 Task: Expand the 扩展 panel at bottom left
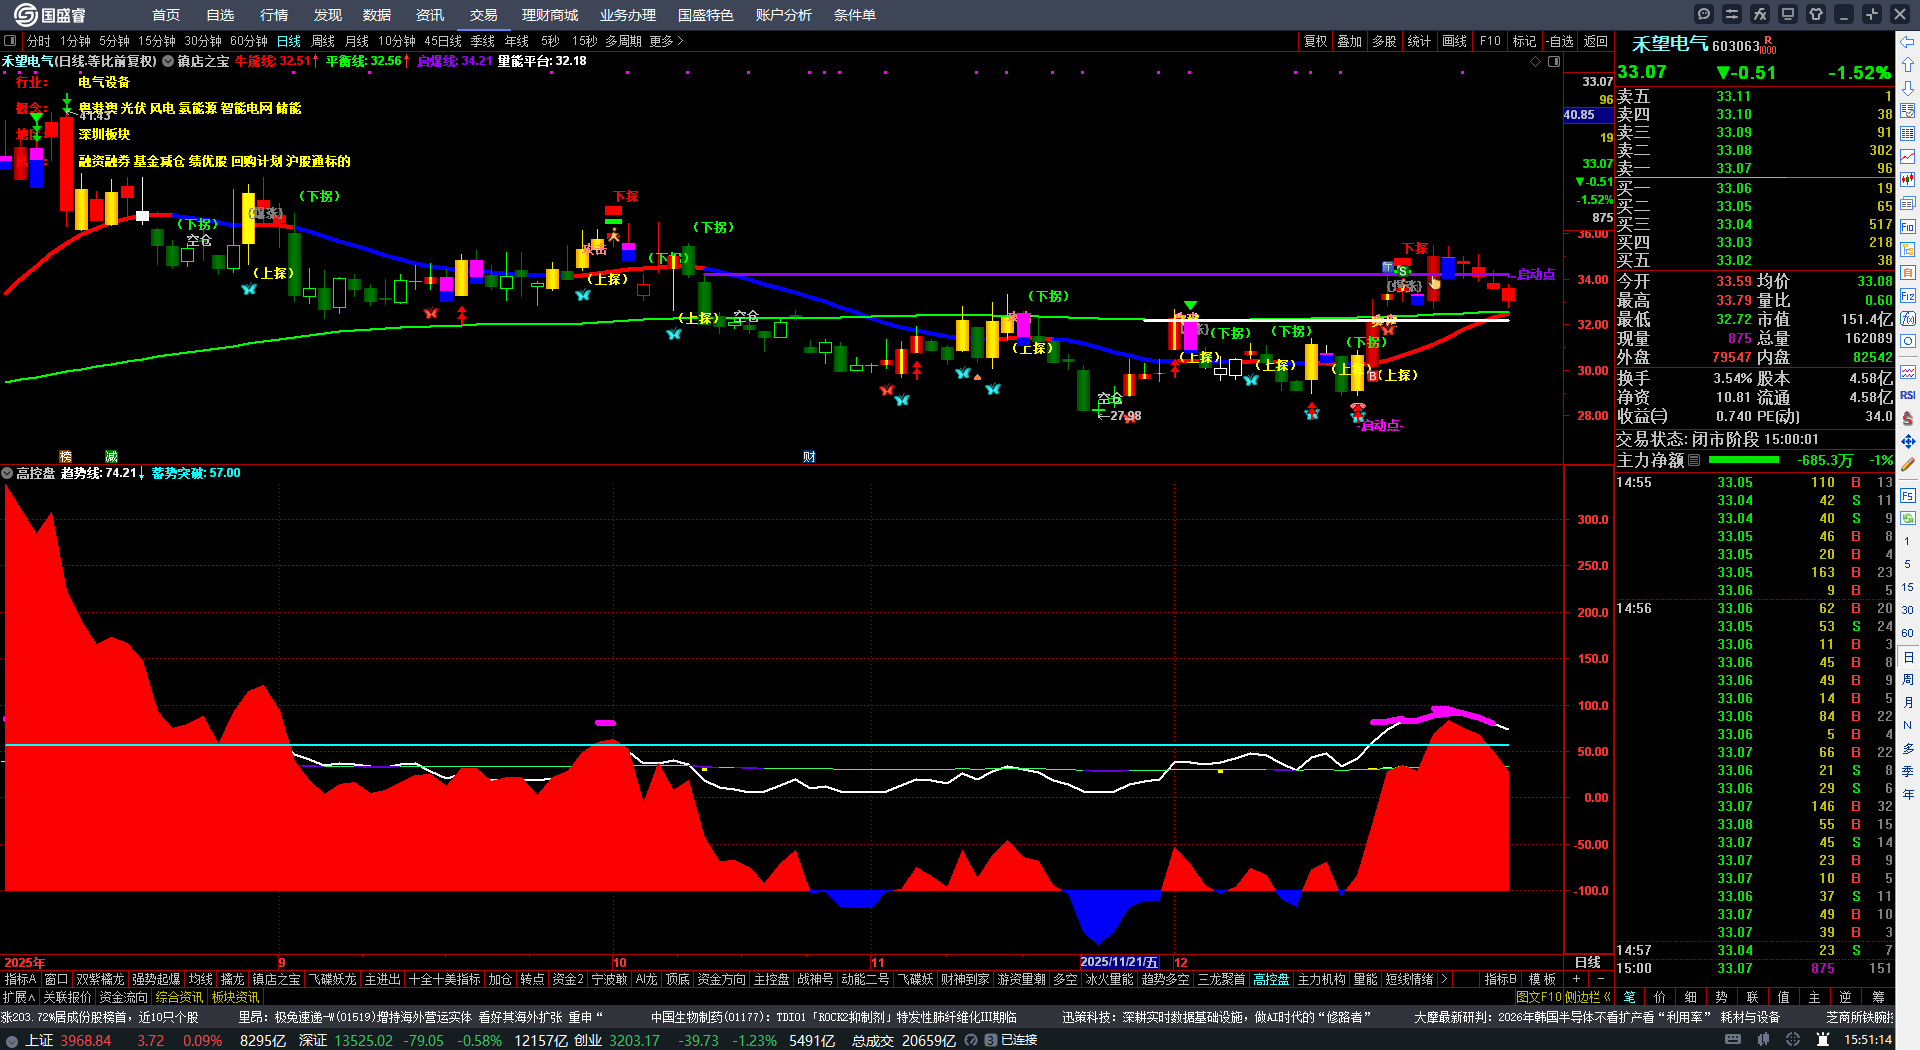coord(19,997)
